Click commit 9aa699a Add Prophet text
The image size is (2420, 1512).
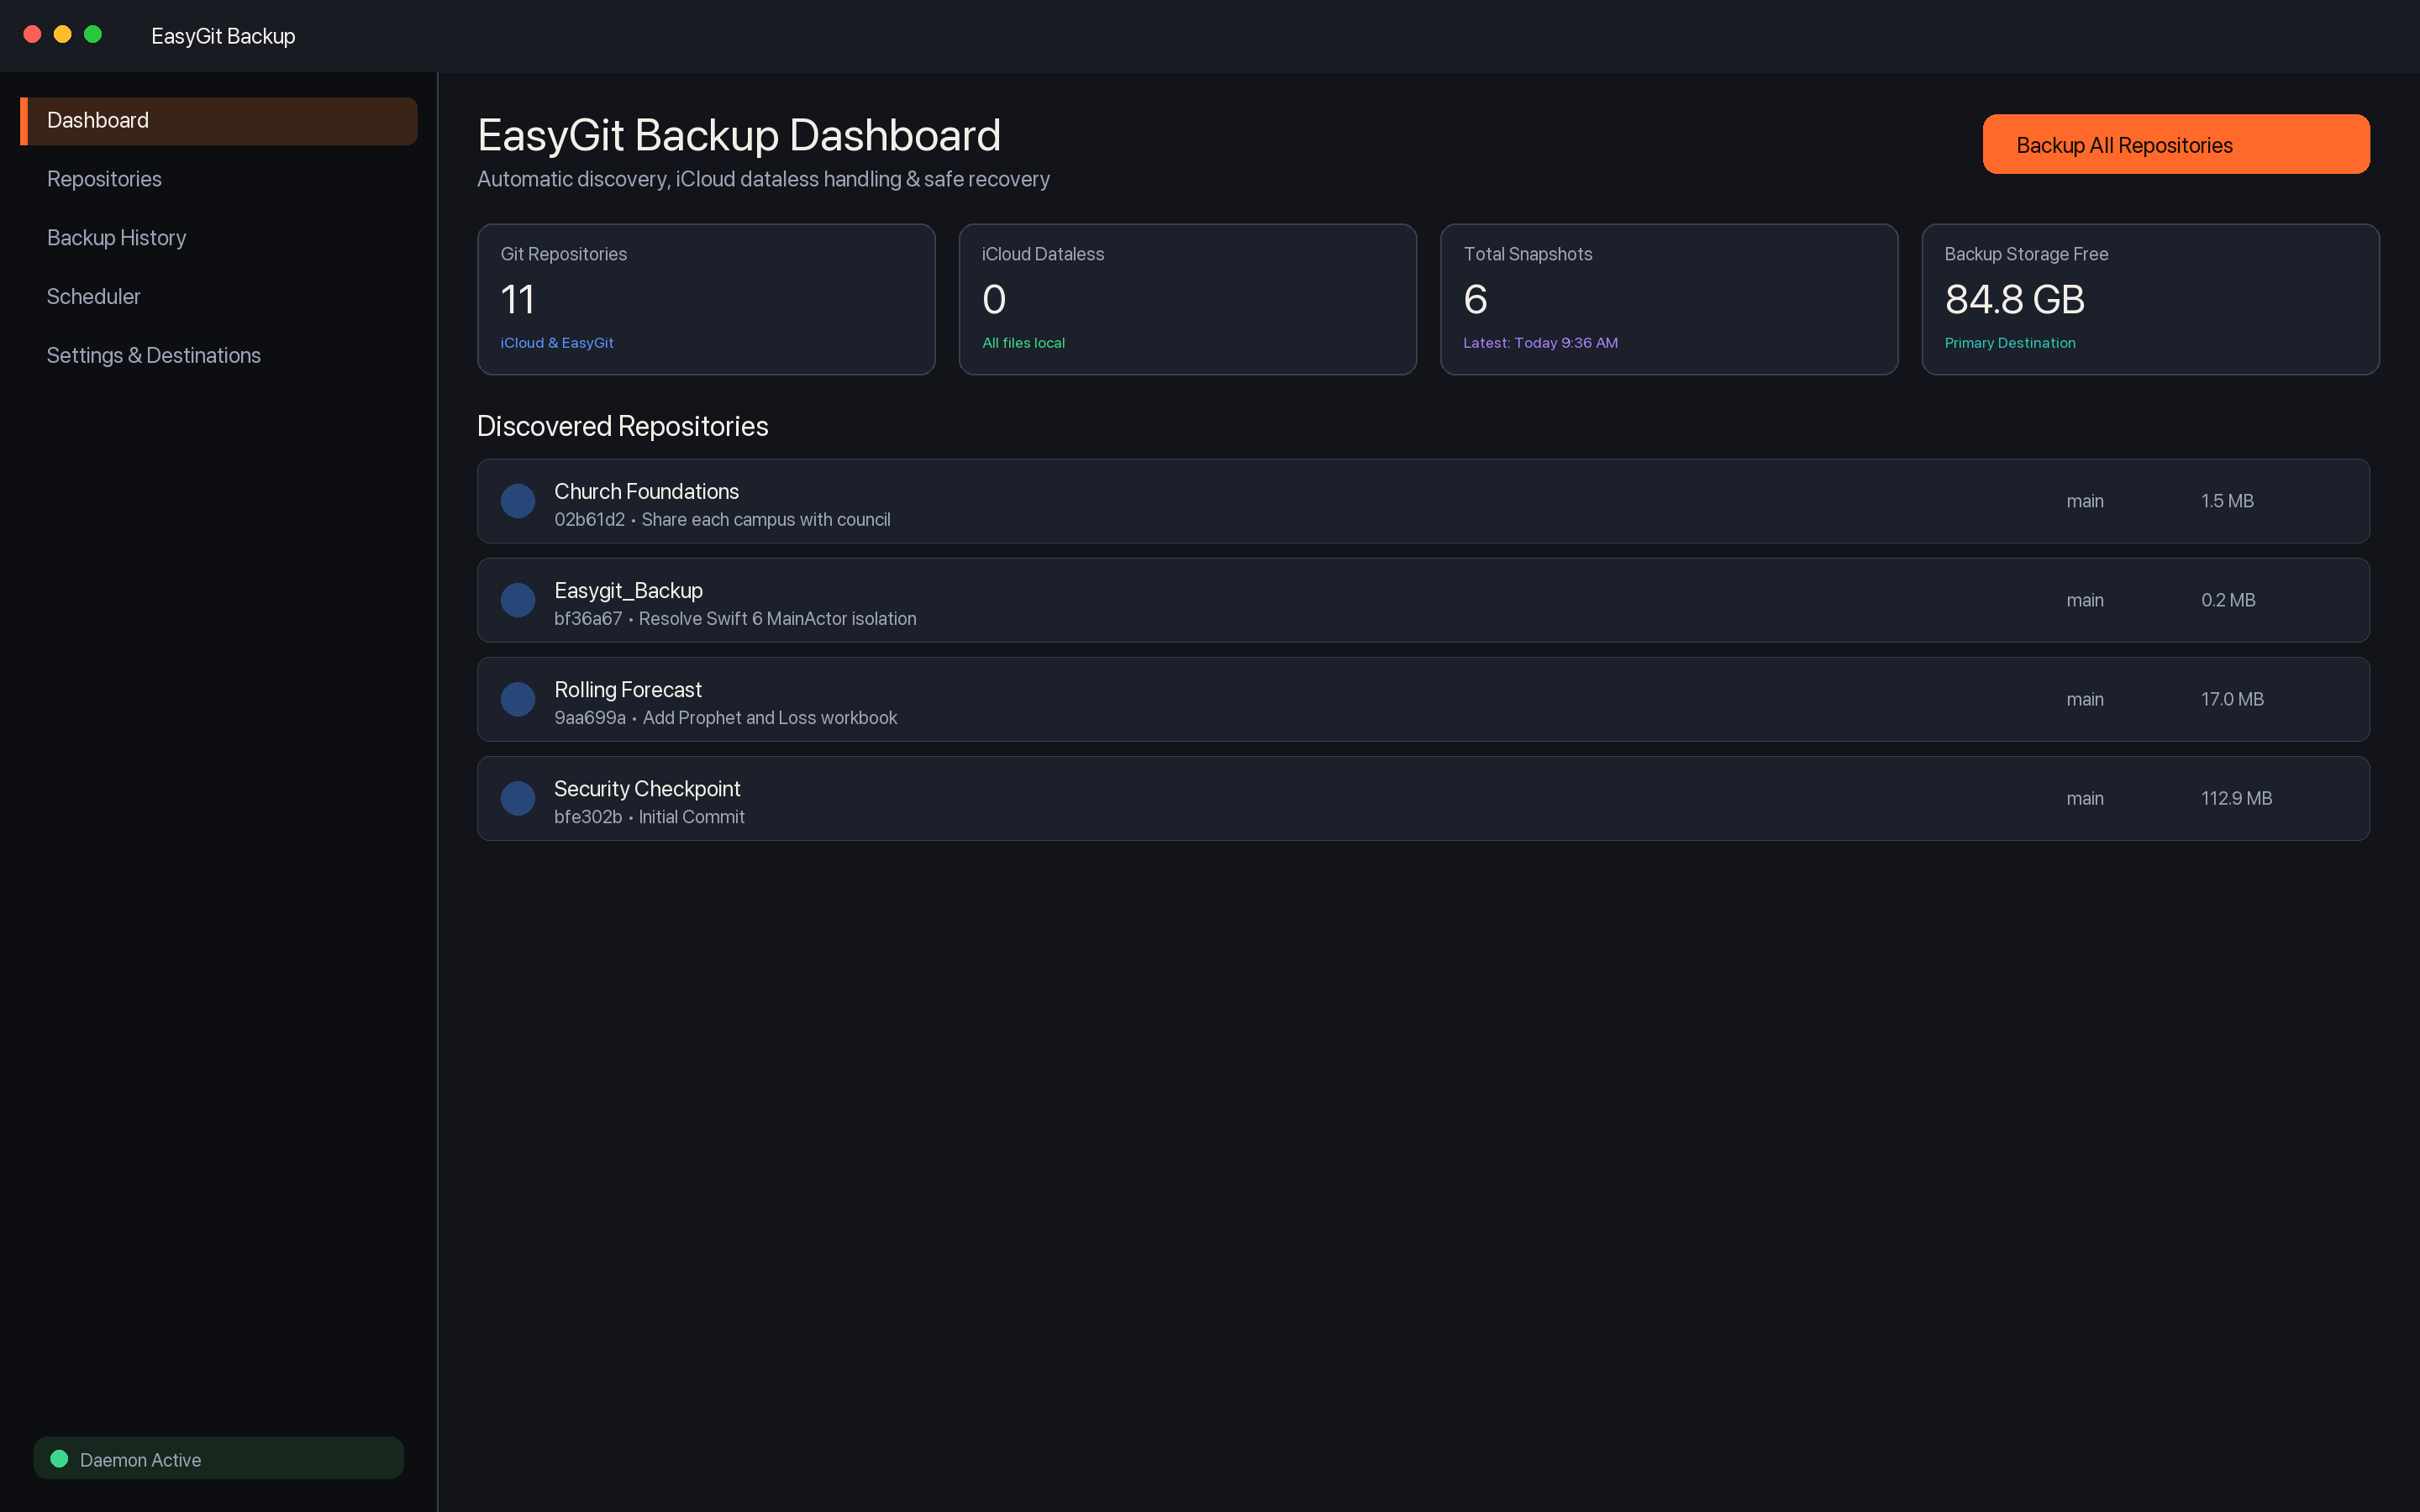(x=725, y=718)
